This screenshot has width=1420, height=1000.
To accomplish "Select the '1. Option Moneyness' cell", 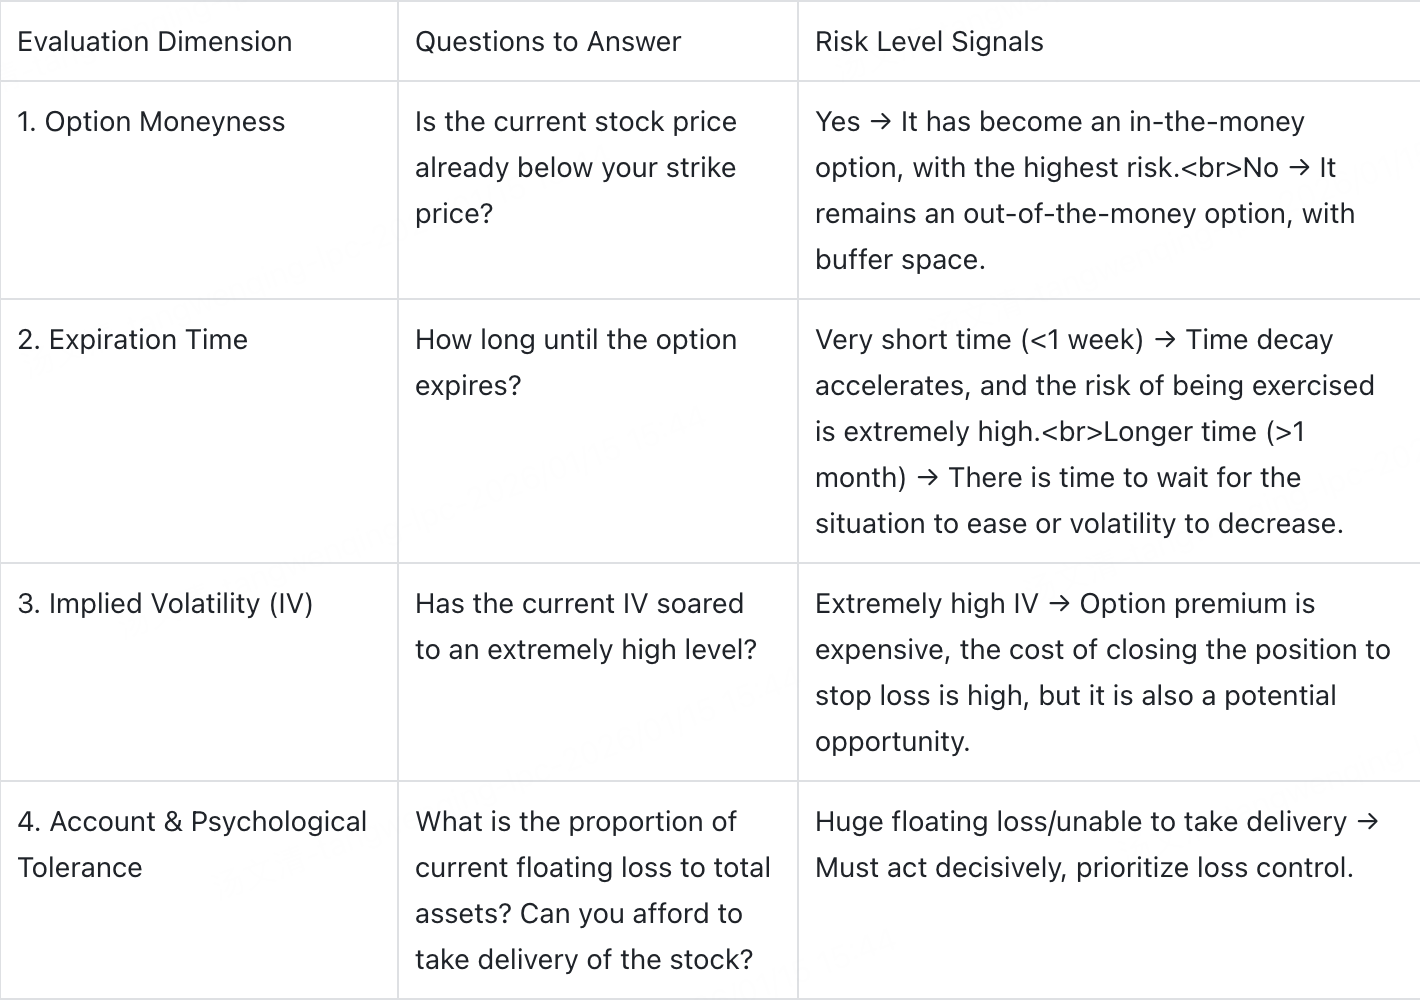I will click(151, 122).
